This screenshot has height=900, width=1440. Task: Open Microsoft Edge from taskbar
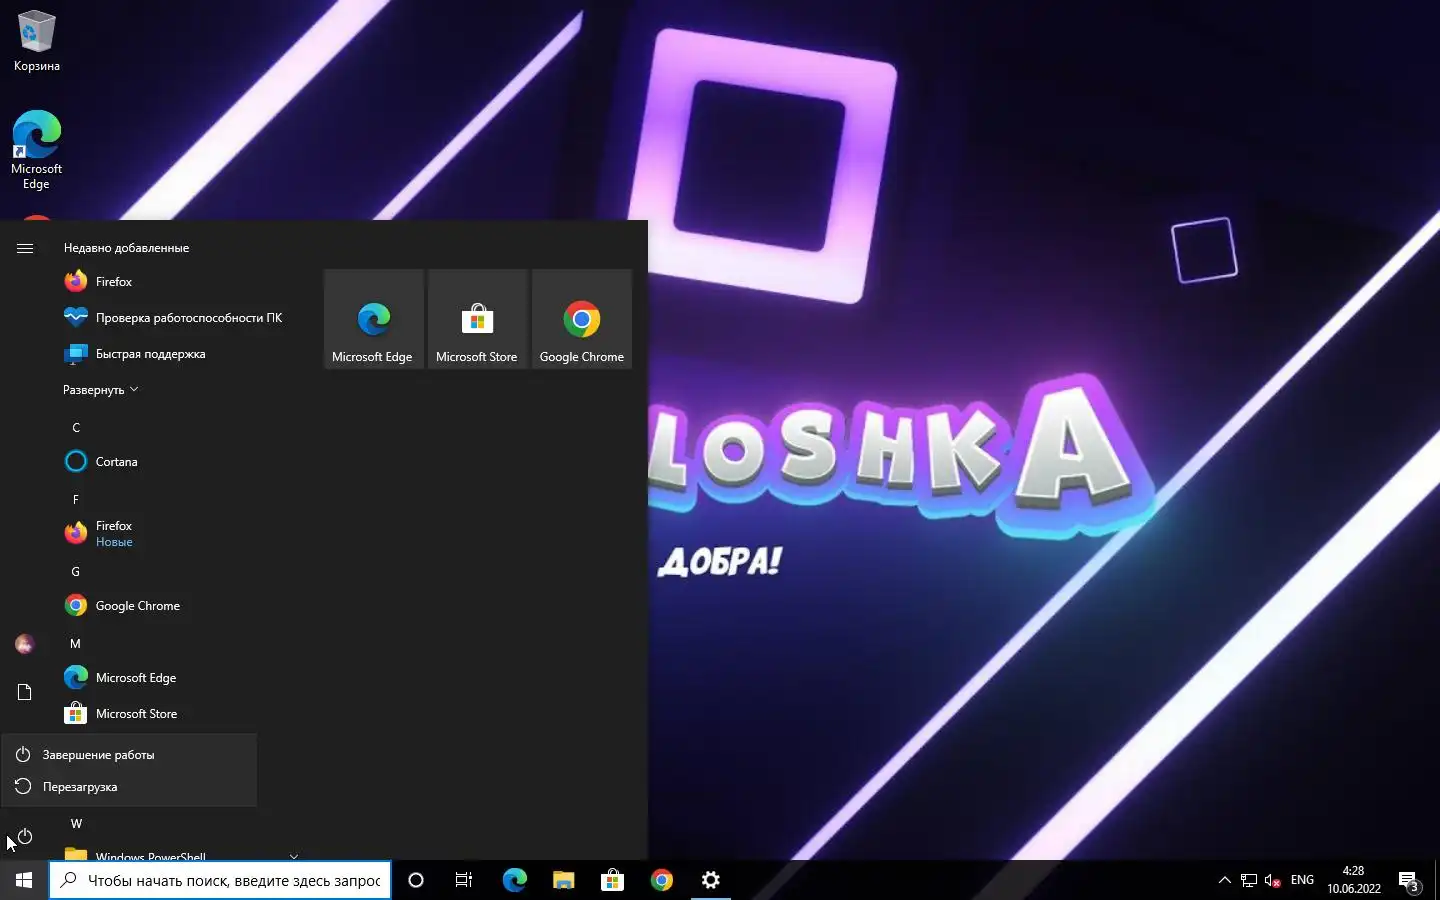[514, 880]
